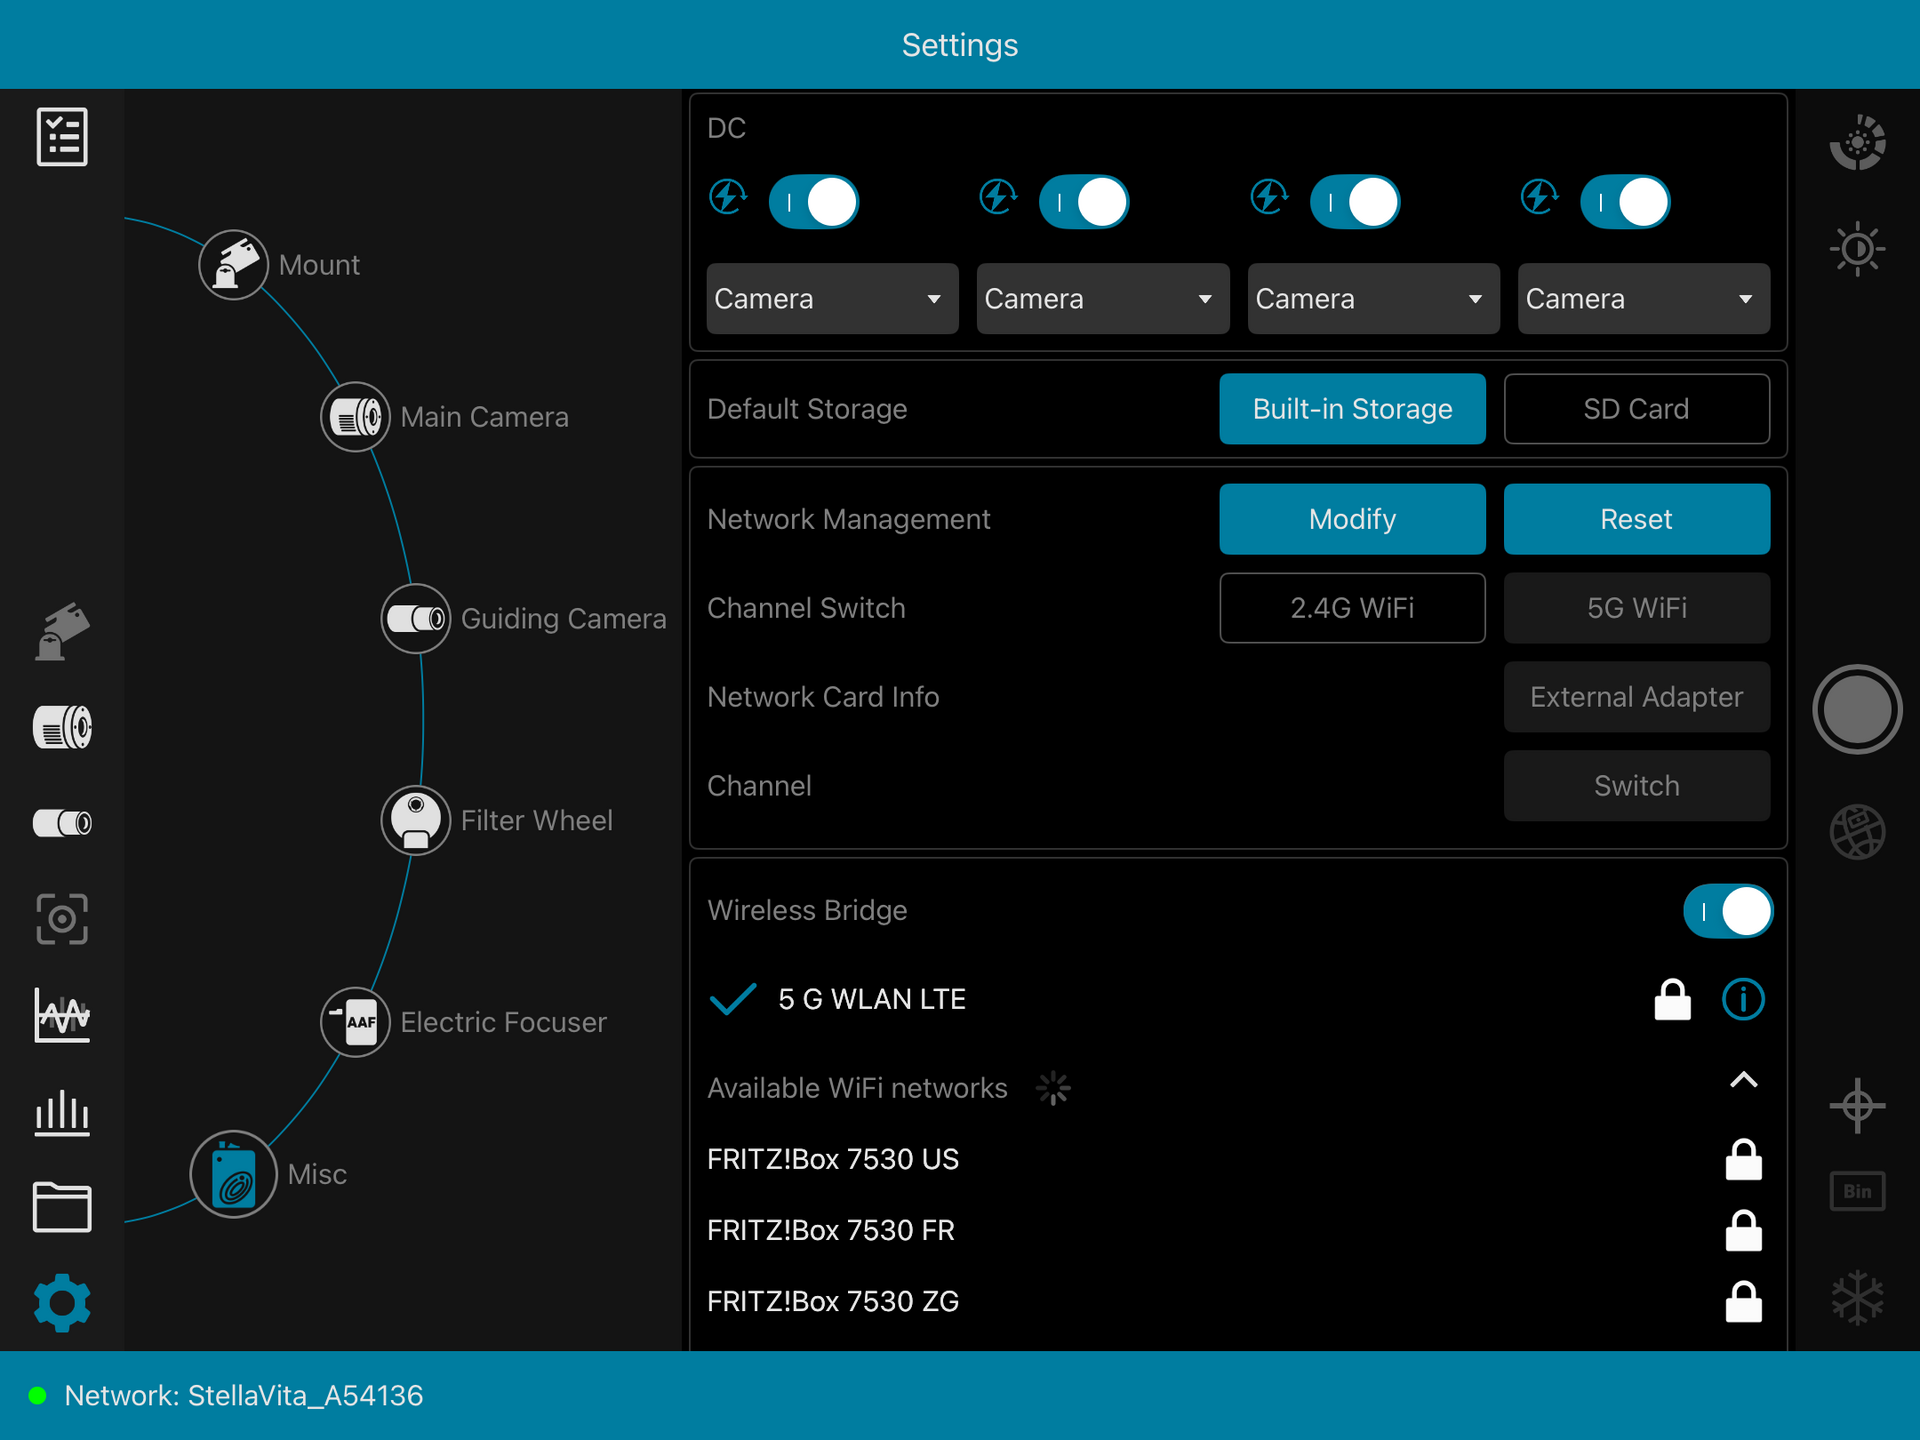1920x1440 pixels.
Task: Switch channel to 2.4G WiFi
Action: coord(1352,608)
